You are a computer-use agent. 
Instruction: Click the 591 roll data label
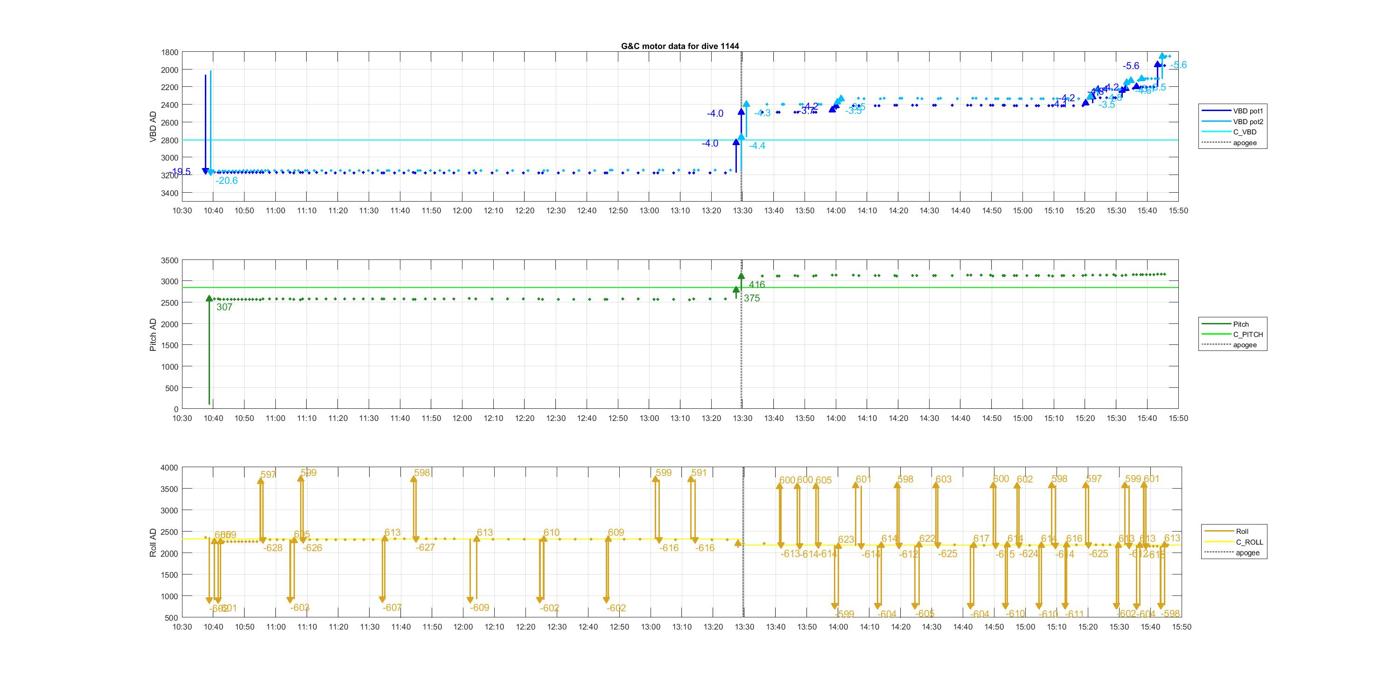(x=699, y=473)
